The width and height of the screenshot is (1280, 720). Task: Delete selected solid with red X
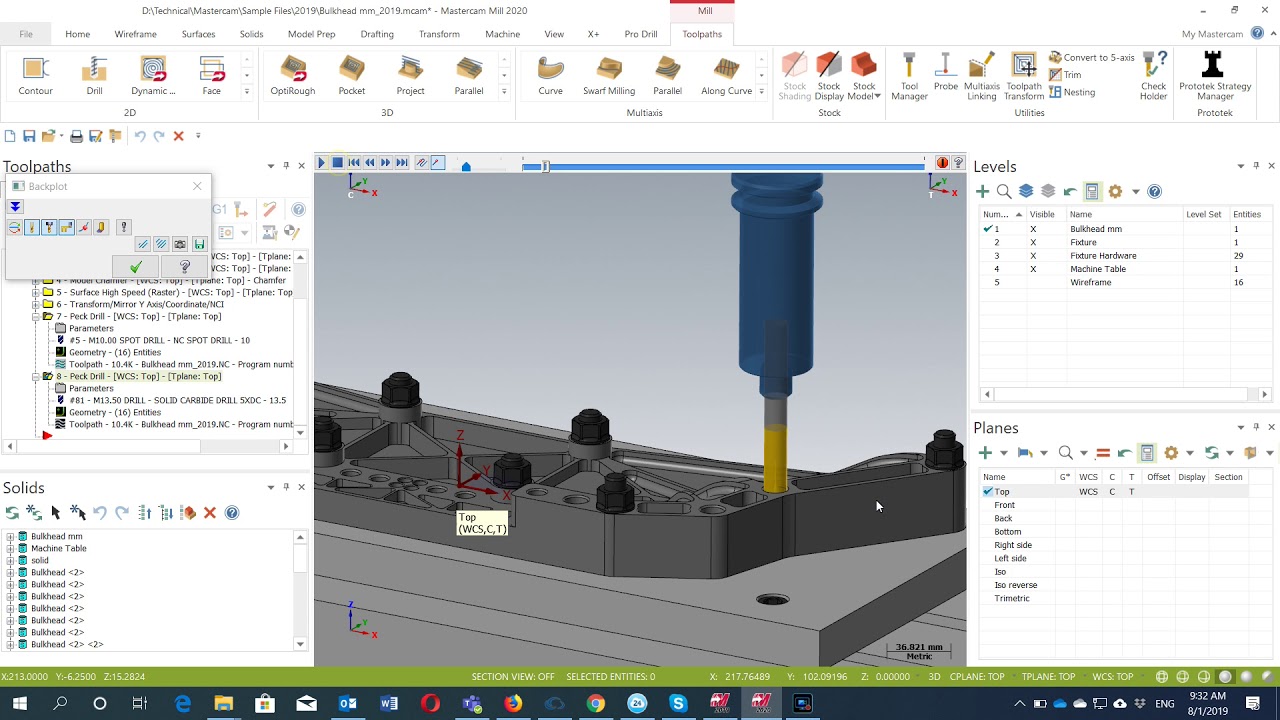coord(210,513)
